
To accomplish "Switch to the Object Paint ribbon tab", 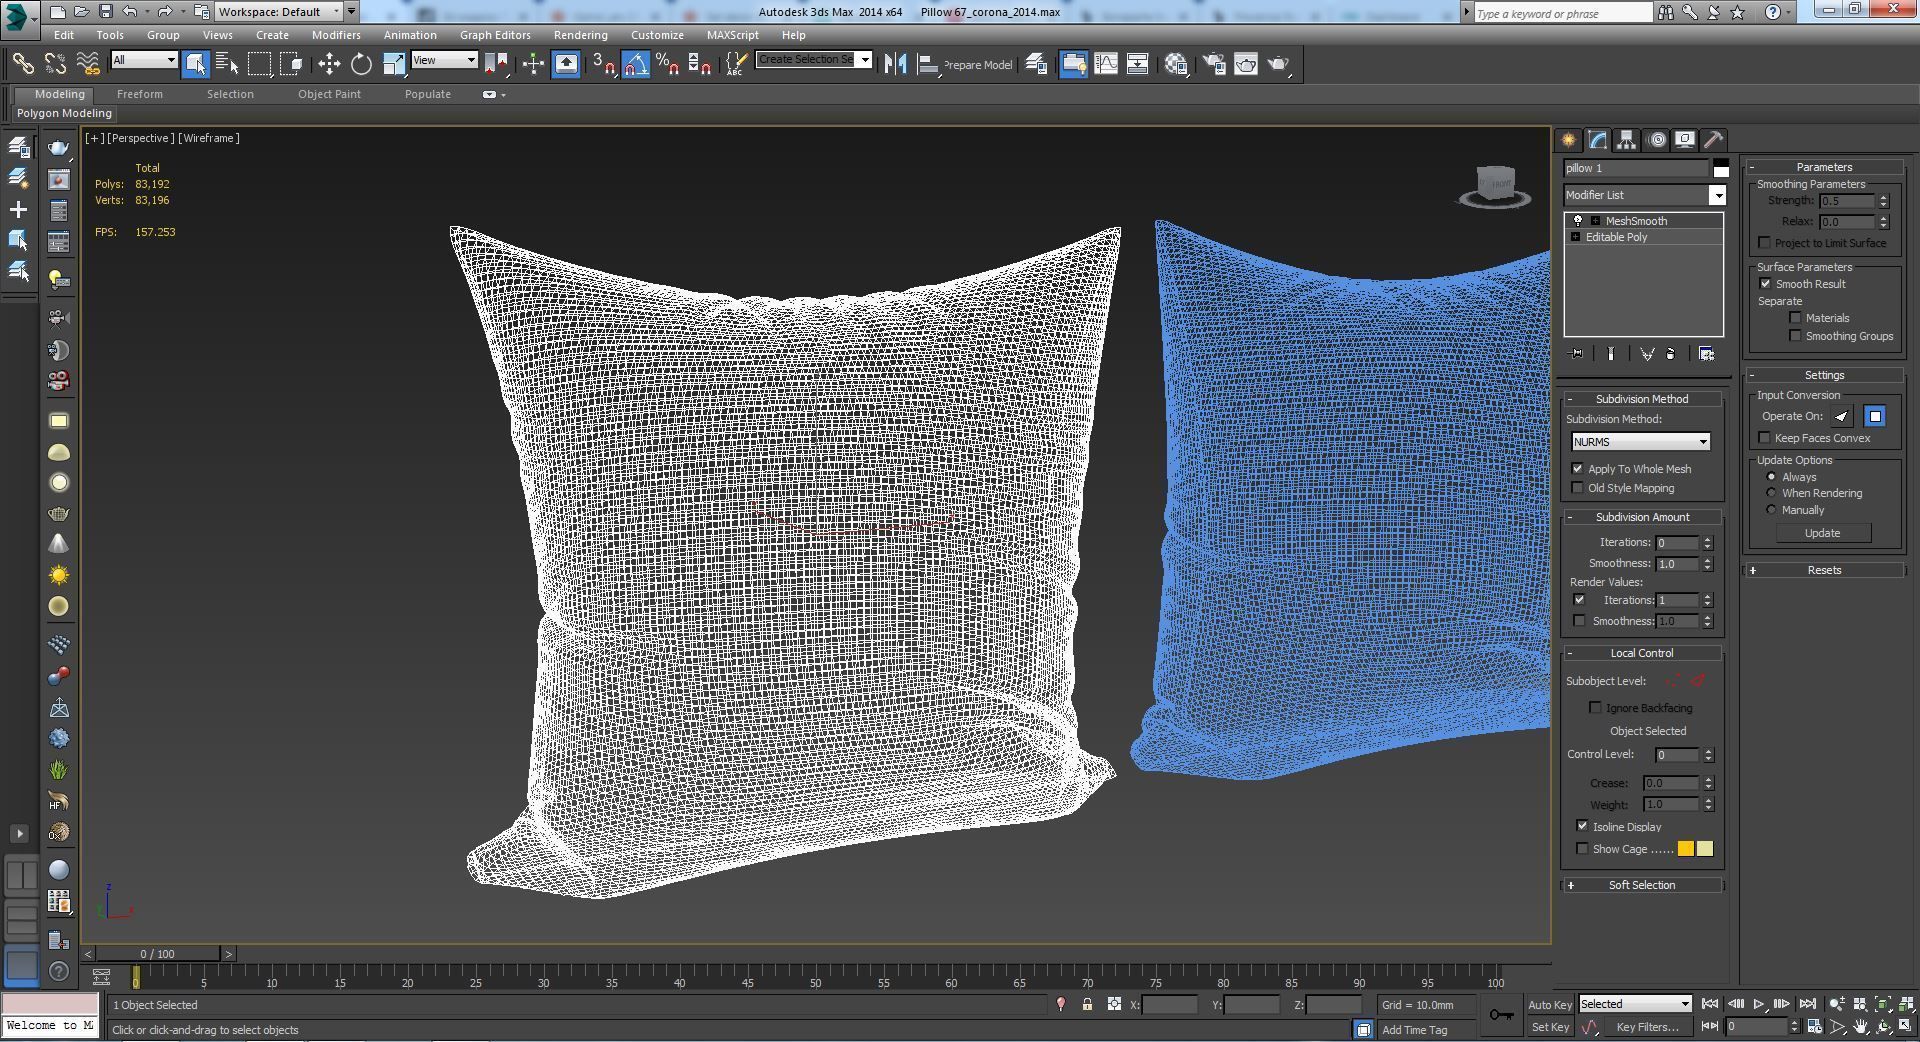I will [329, 94].
